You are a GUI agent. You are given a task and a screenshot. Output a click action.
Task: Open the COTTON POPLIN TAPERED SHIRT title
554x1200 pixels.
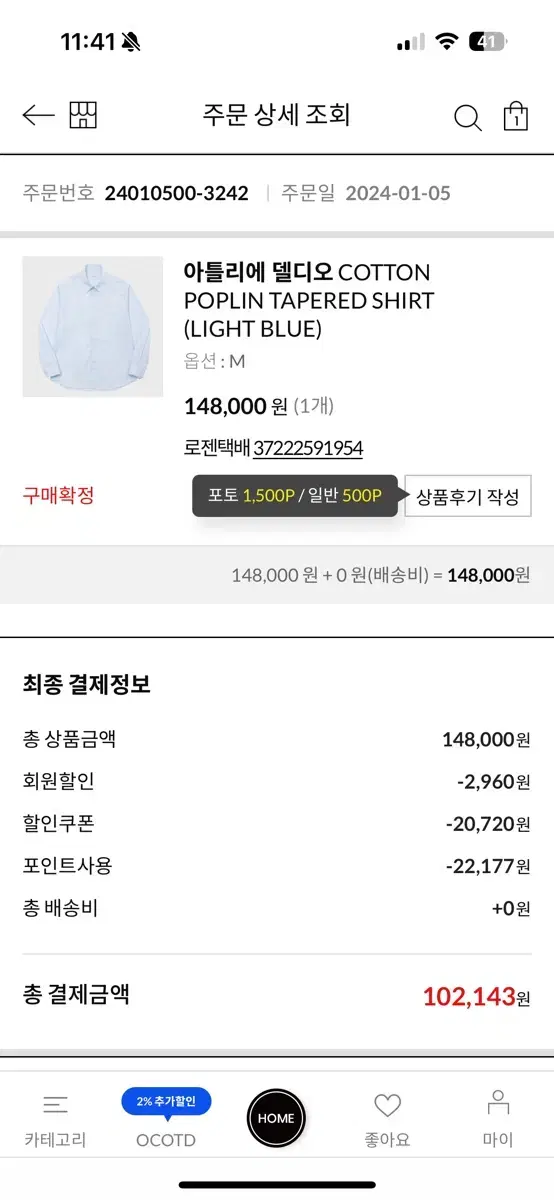coord(309,300)
